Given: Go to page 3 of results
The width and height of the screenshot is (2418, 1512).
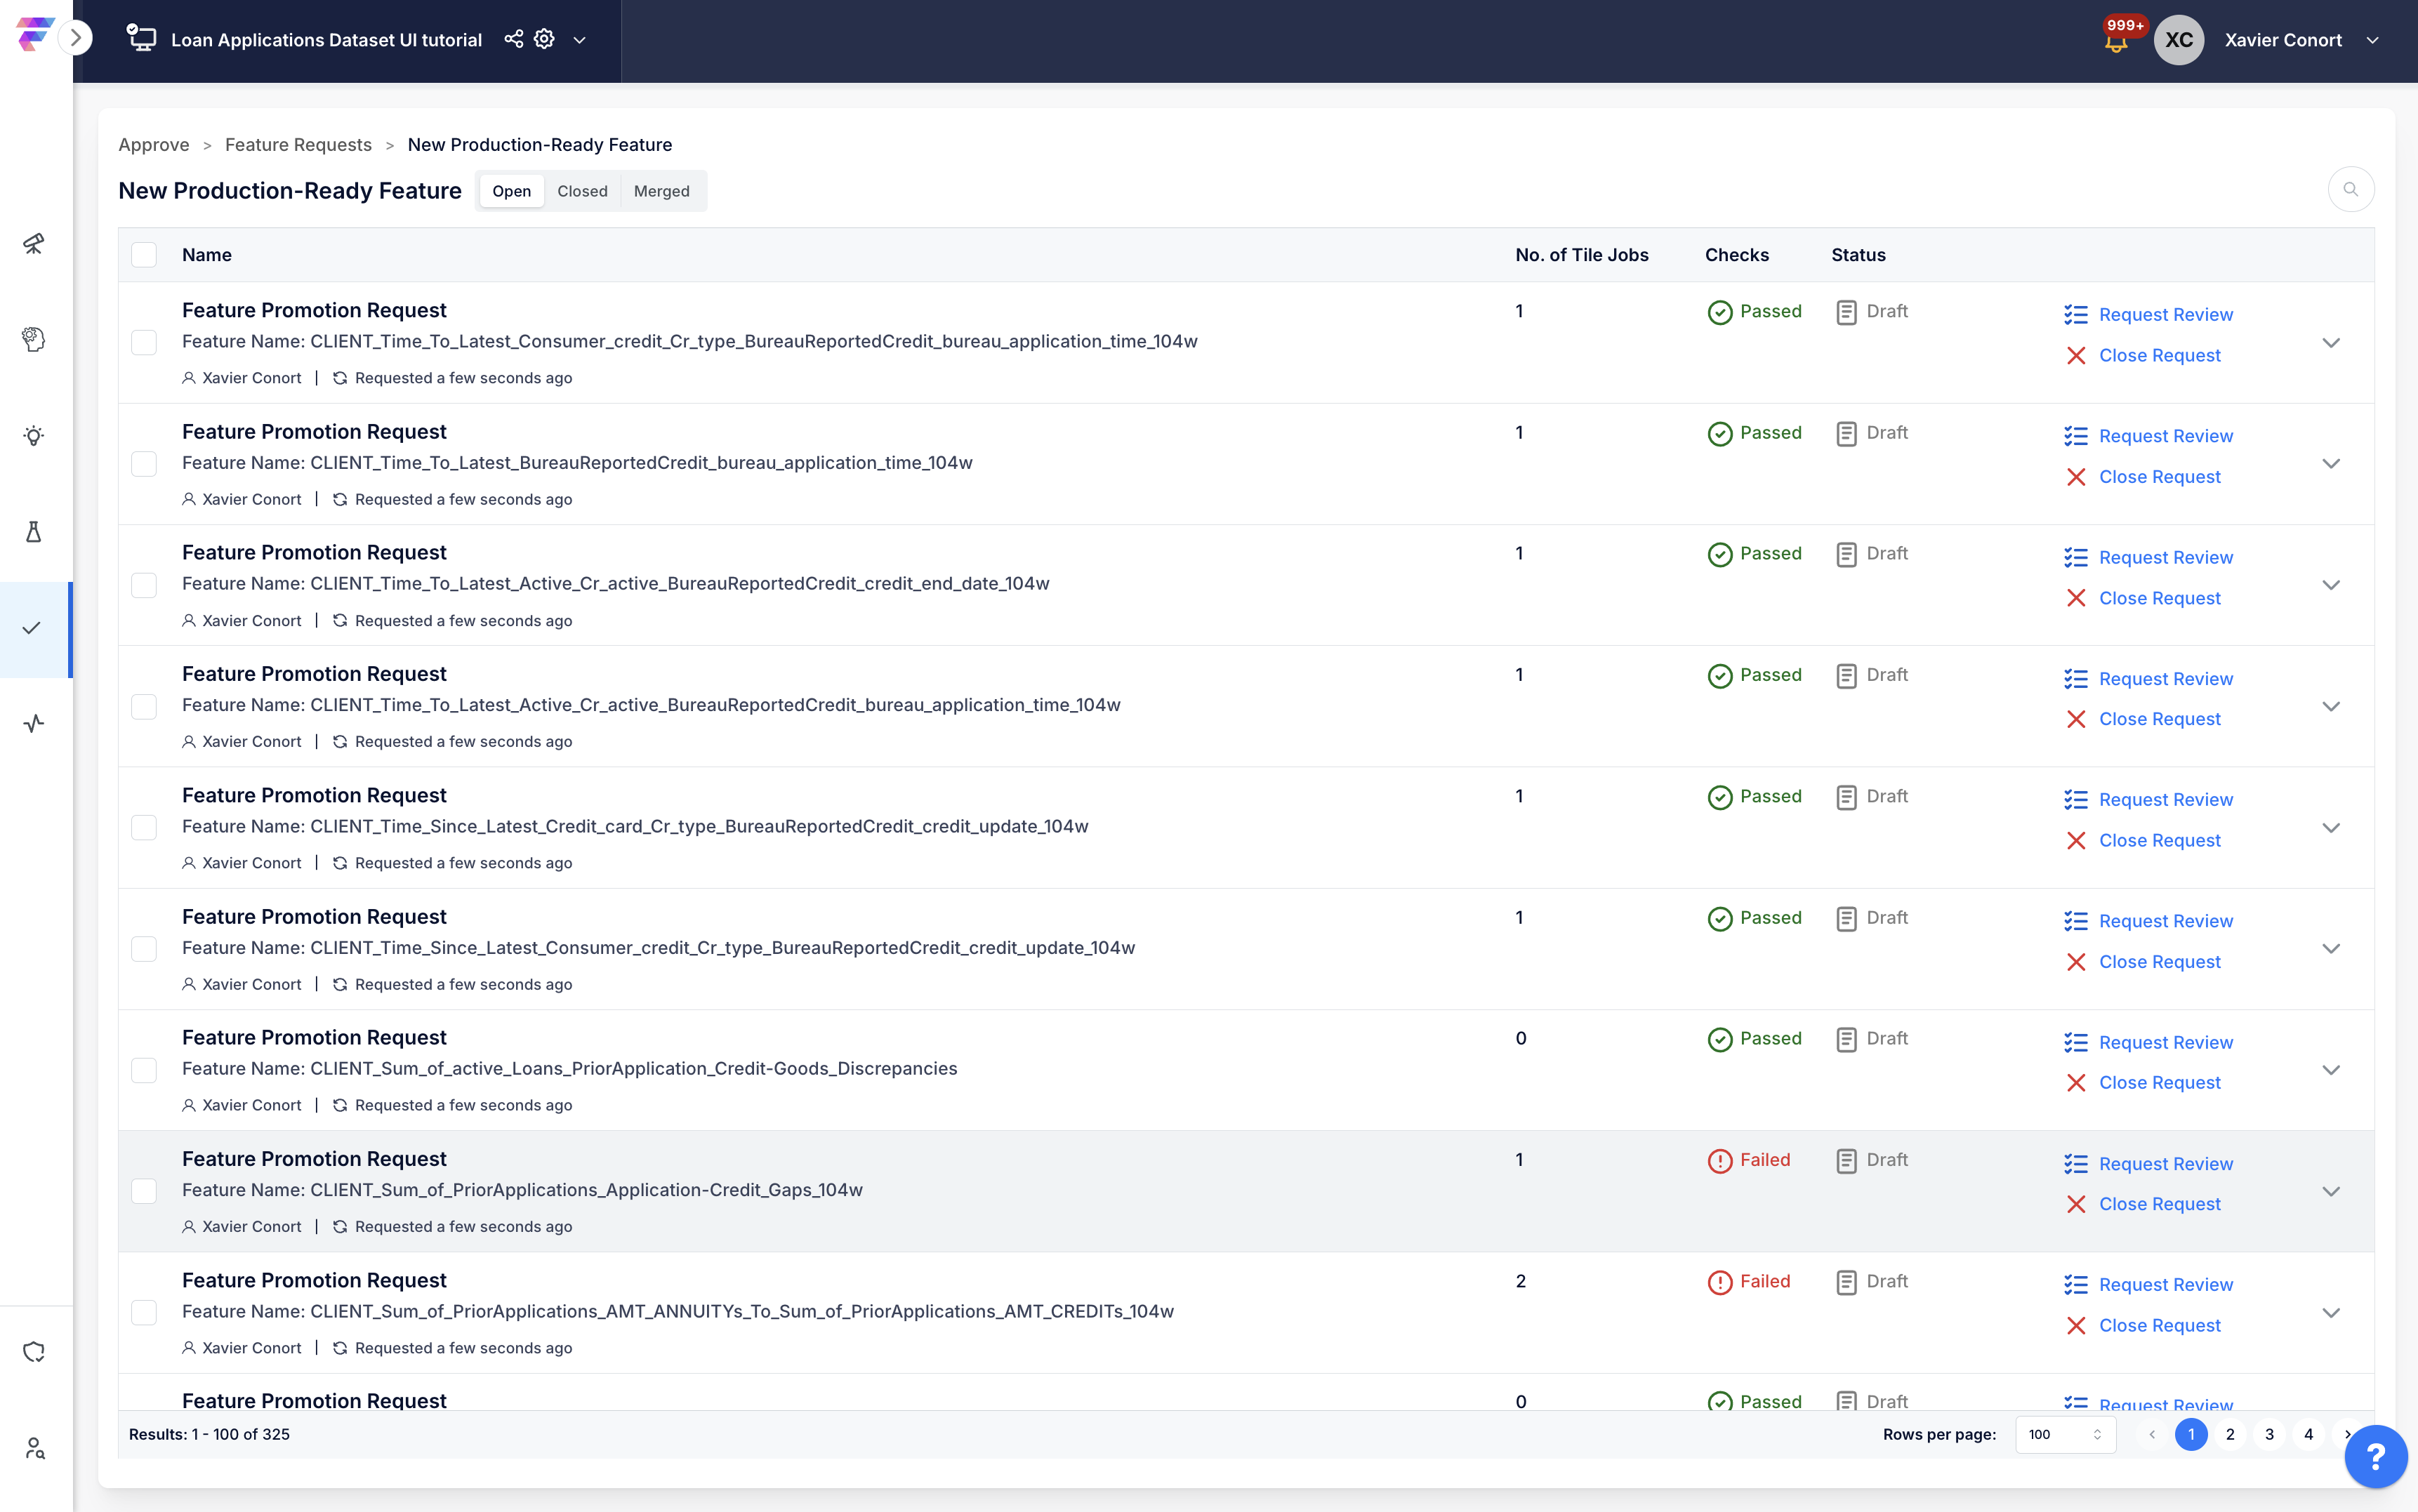Looking at the screenshot, I should click(x=2269, y=1434).
